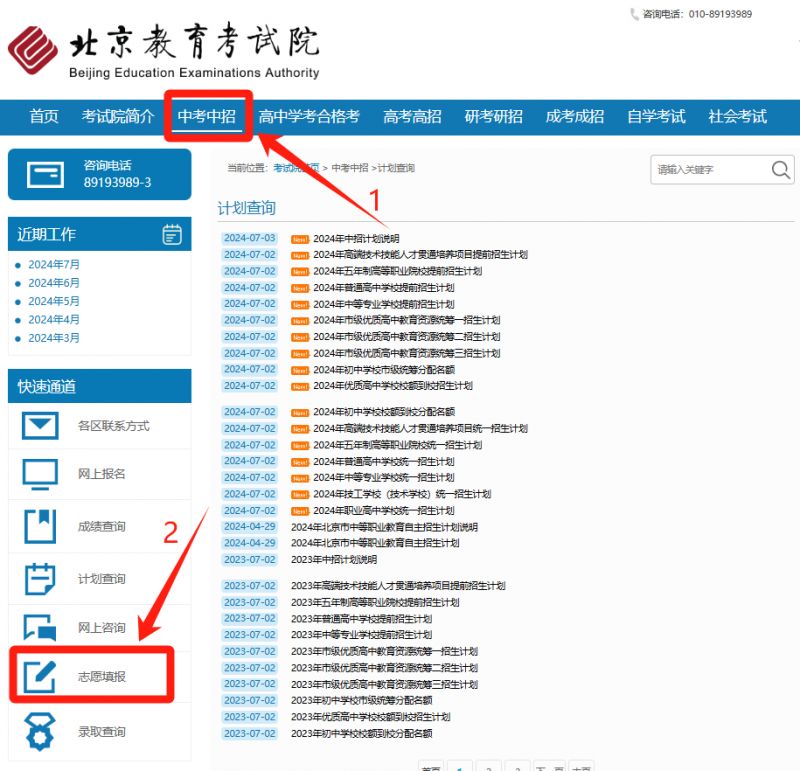Click the 网上咨询 chat bubbles icon

coord(40,627)
